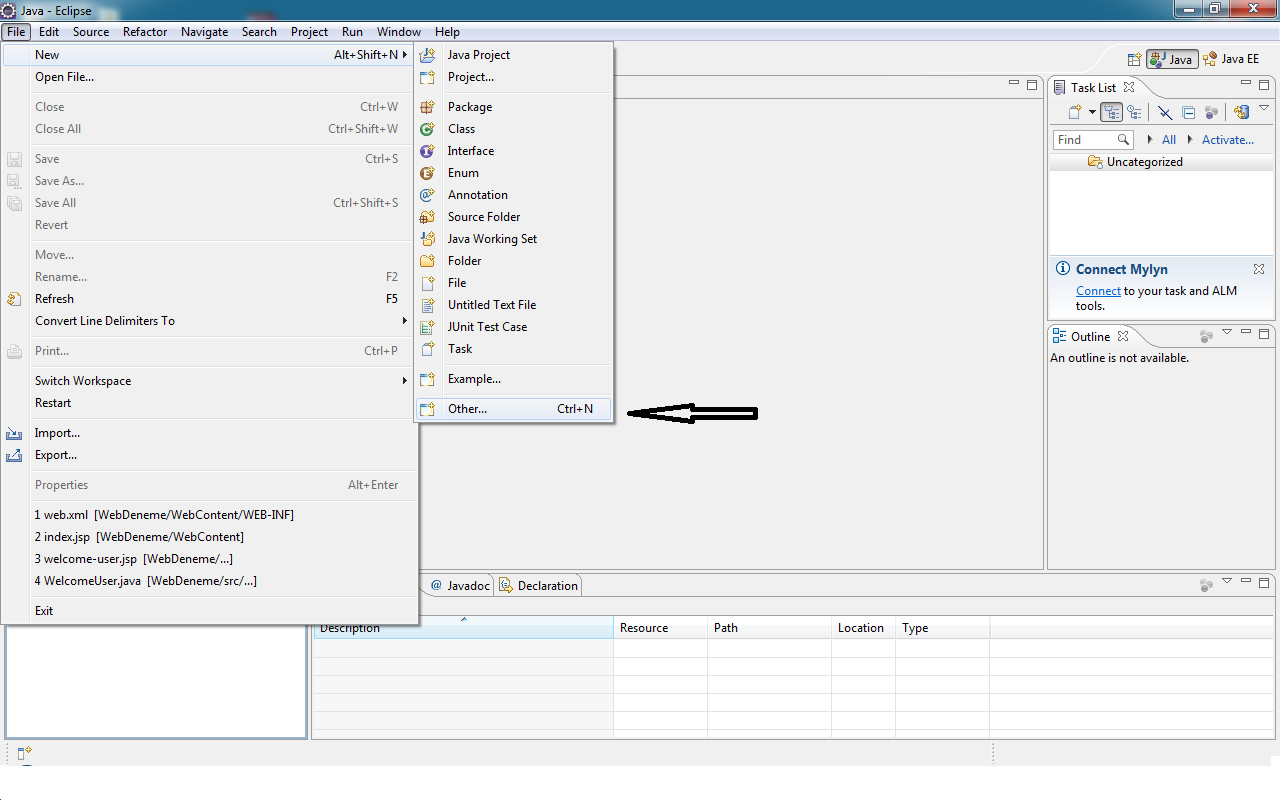Viewport: 1280px width, 800px height.
Task: Close the Task List view tab
Action: [1128, 87]
